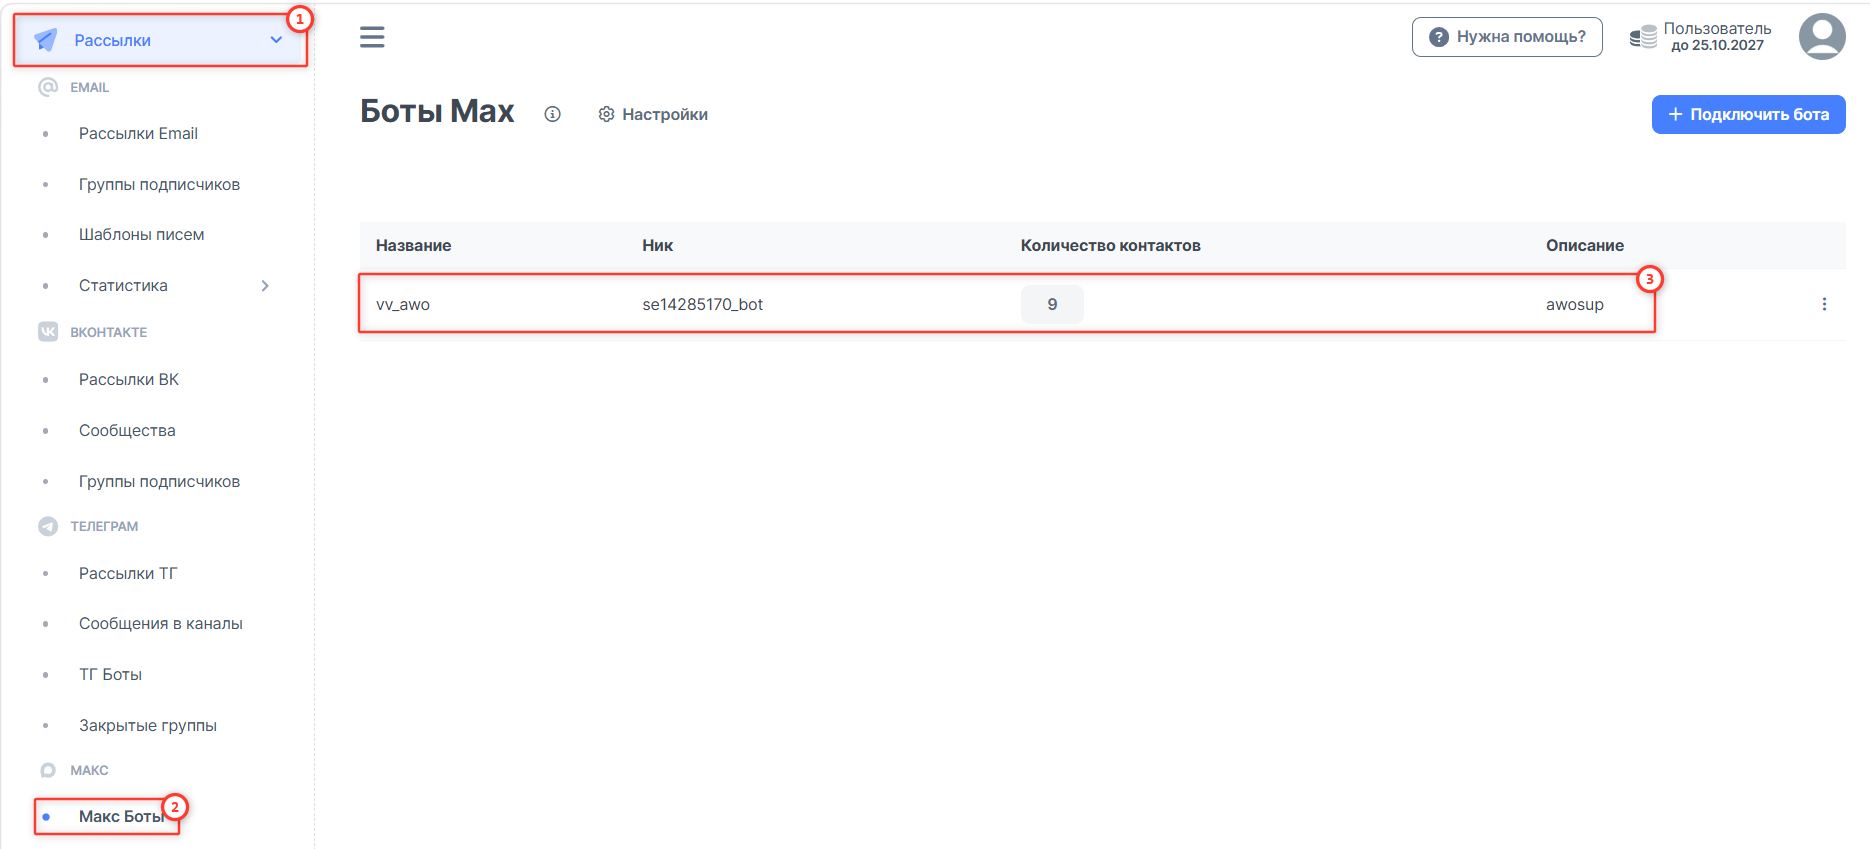Screen dimensions: 1870x849
Task: Collapse the Рассылки section chevron
Action: (x=276, y=40)
